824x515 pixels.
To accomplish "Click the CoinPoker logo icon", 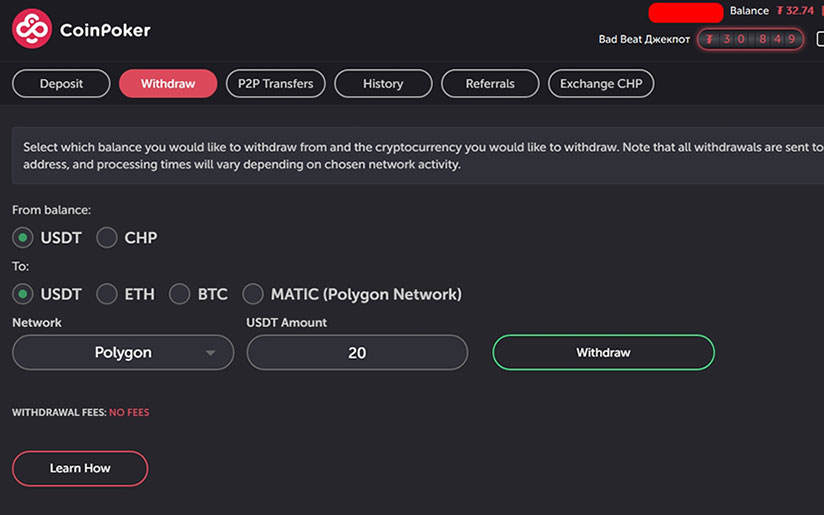I will (32, 29).
